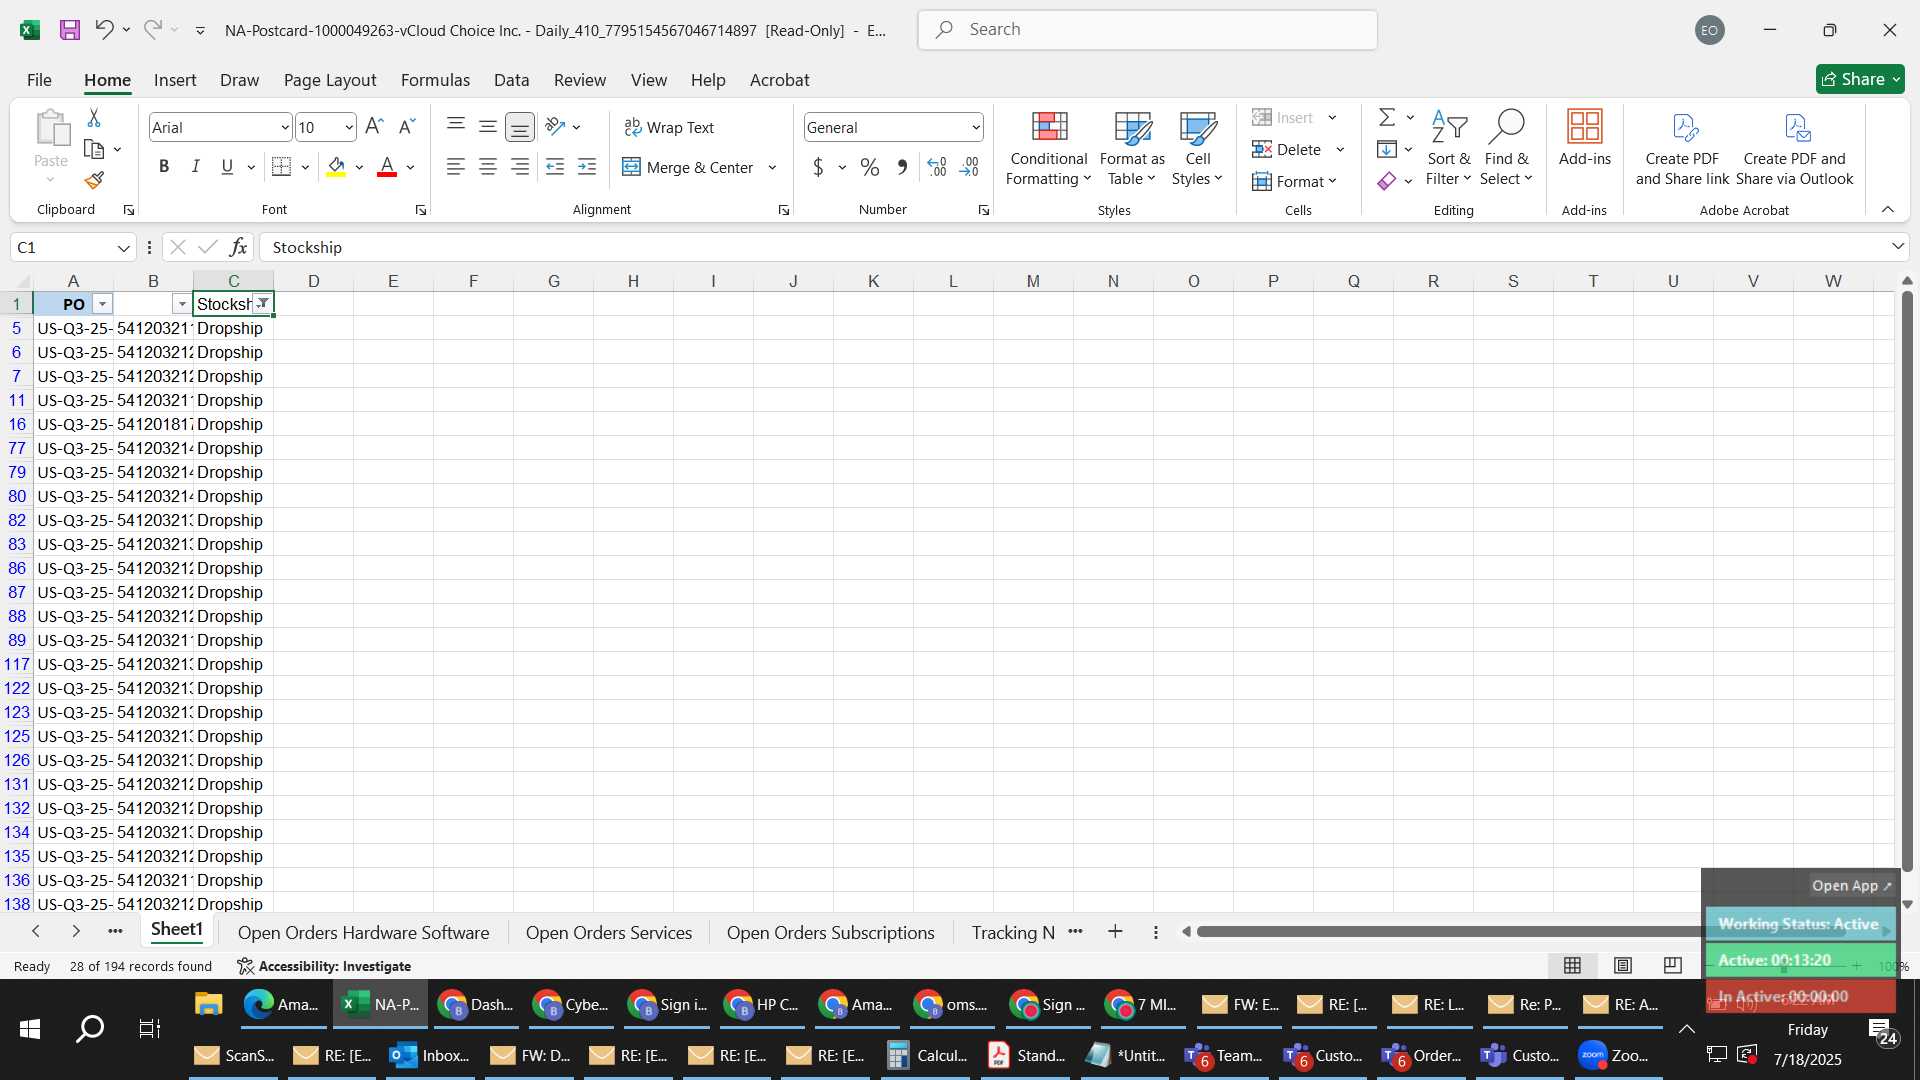Switch to the Formulas ribbon tab

click(x=435, y=80)
